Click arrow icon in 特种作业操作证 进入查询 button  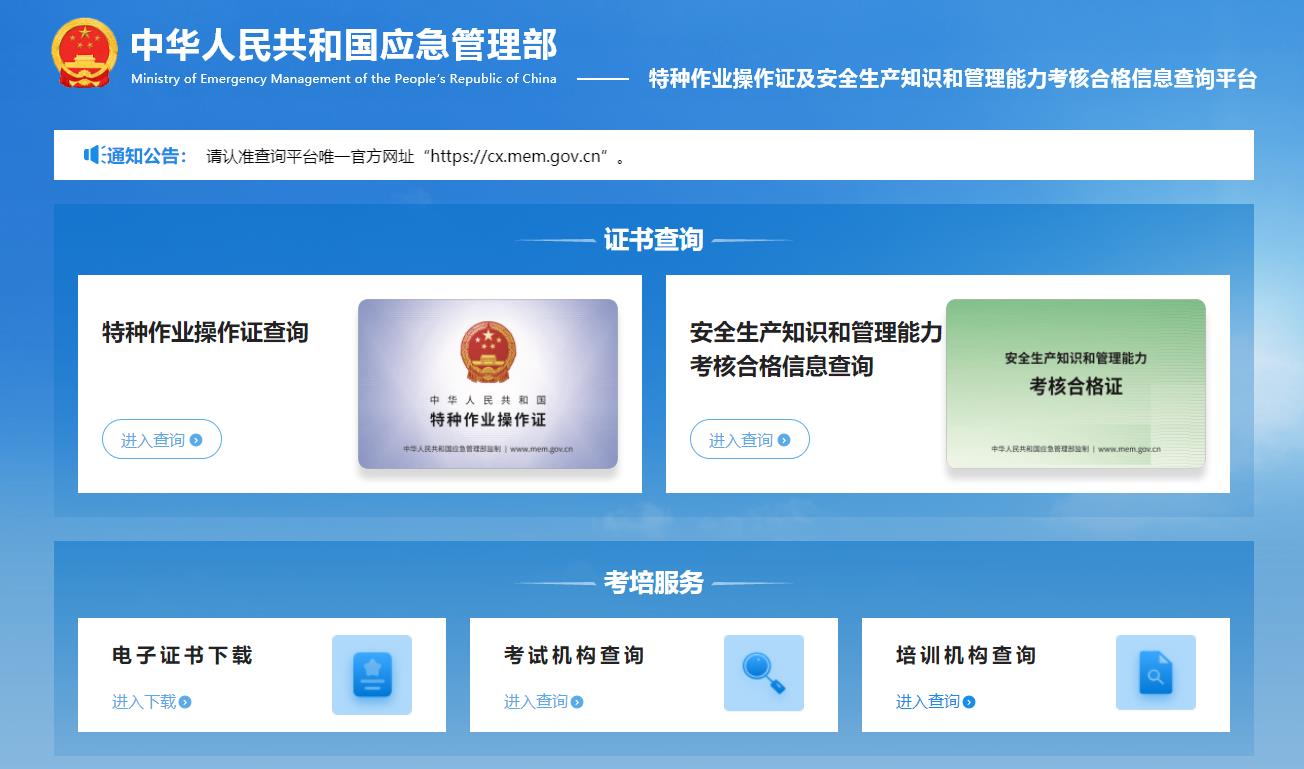[196, 440]
